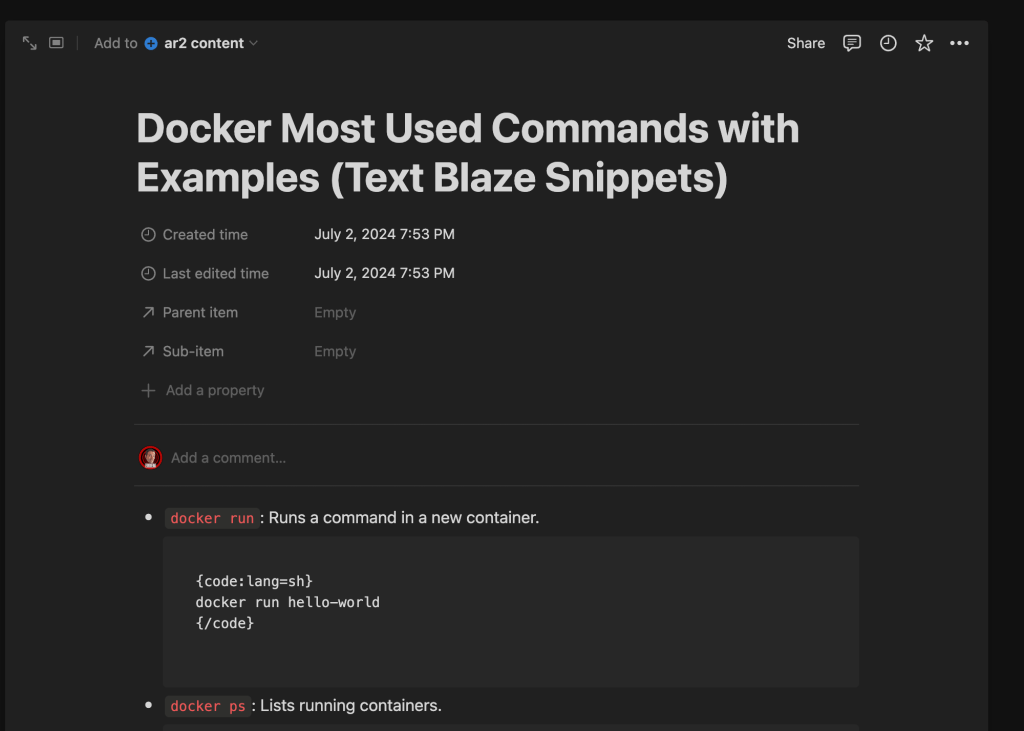The width and height of the screenshot is (1024, 731).
Task: Switch peek mode layout icon
Action: 56,42
